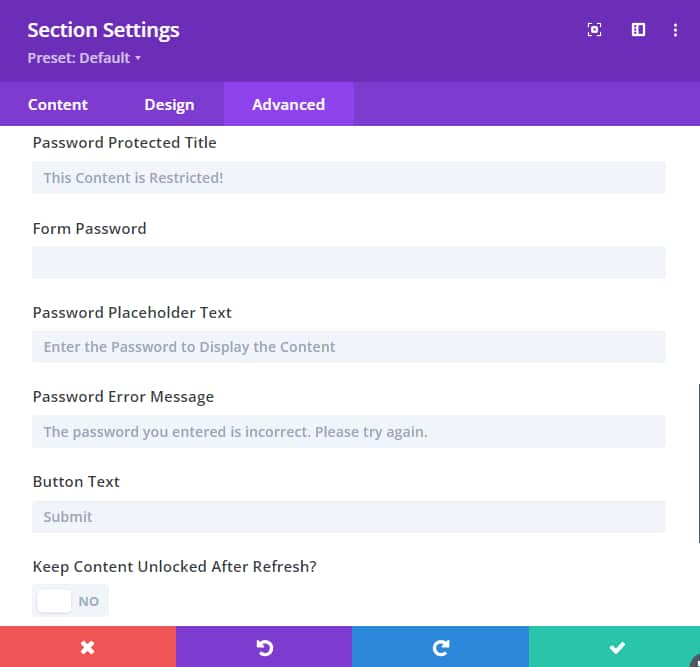The width and height of the screenshot is (700, 667).
Task: Discard changes with the red X button
Action: coord(88,647)
